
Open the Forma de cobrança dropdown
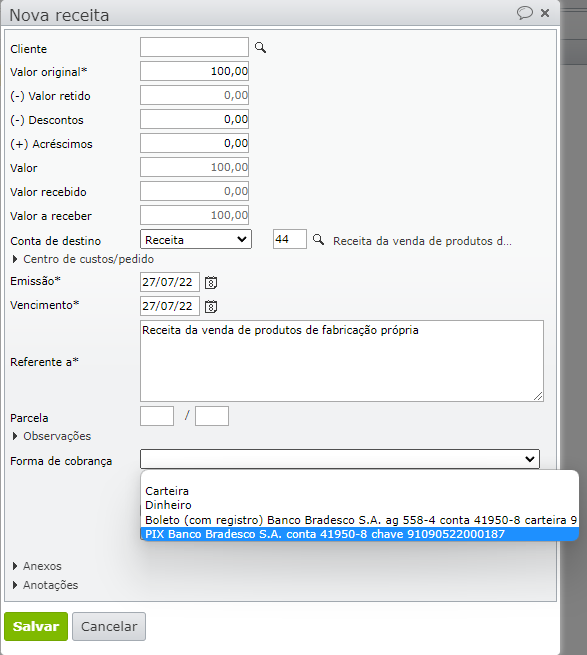coord(340,459)
